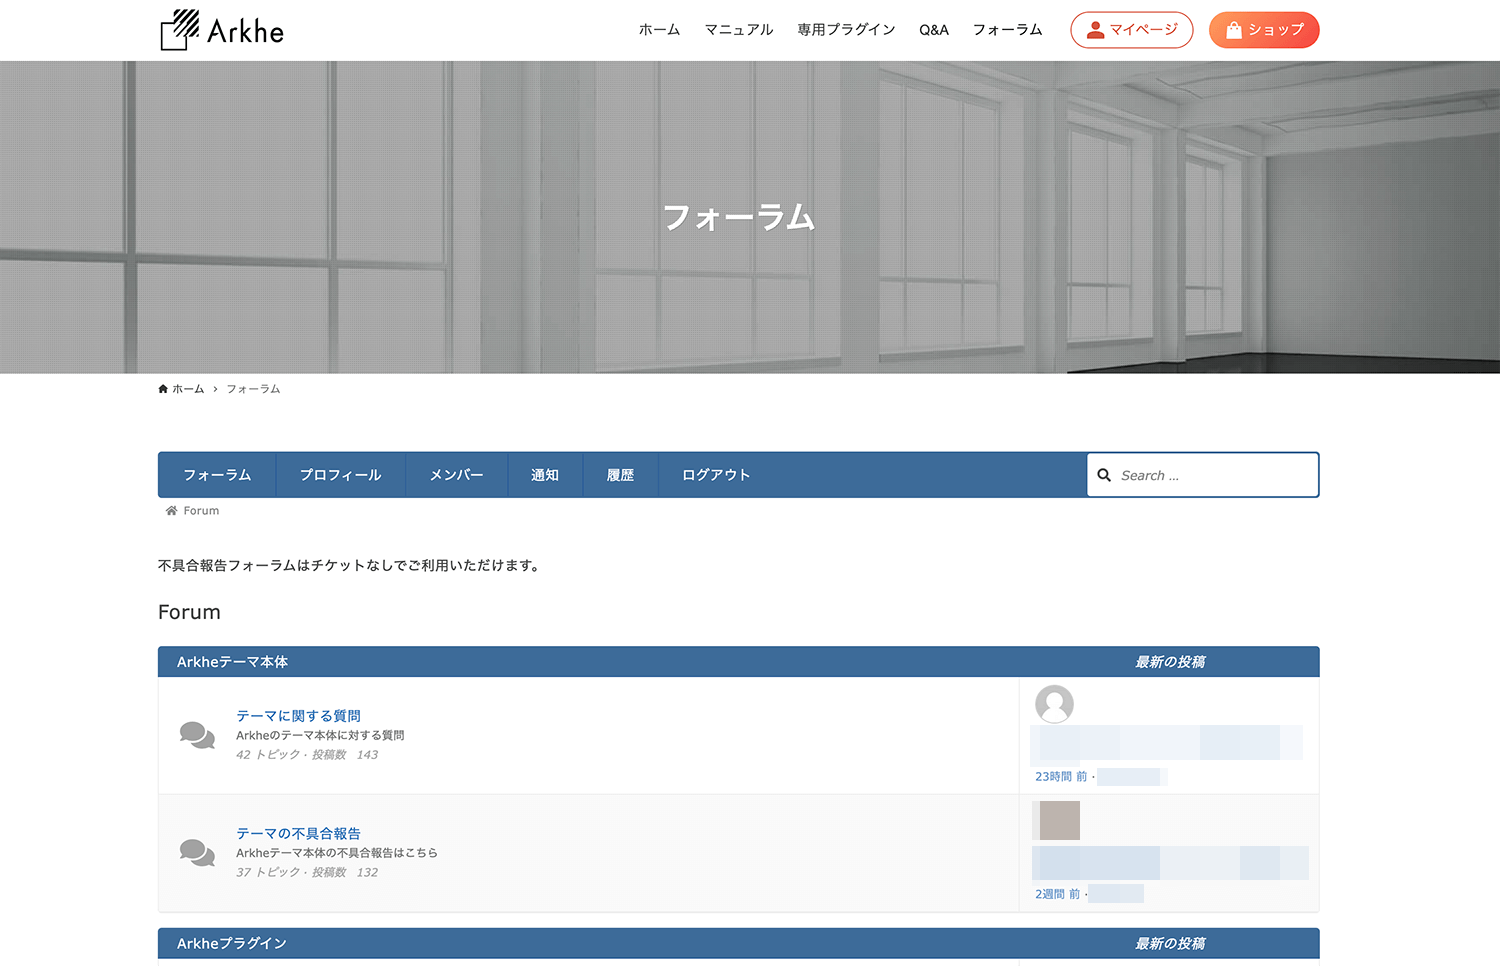Select Q&A from the navigation menu
The image size is (1500, 966).
[934, 30]
